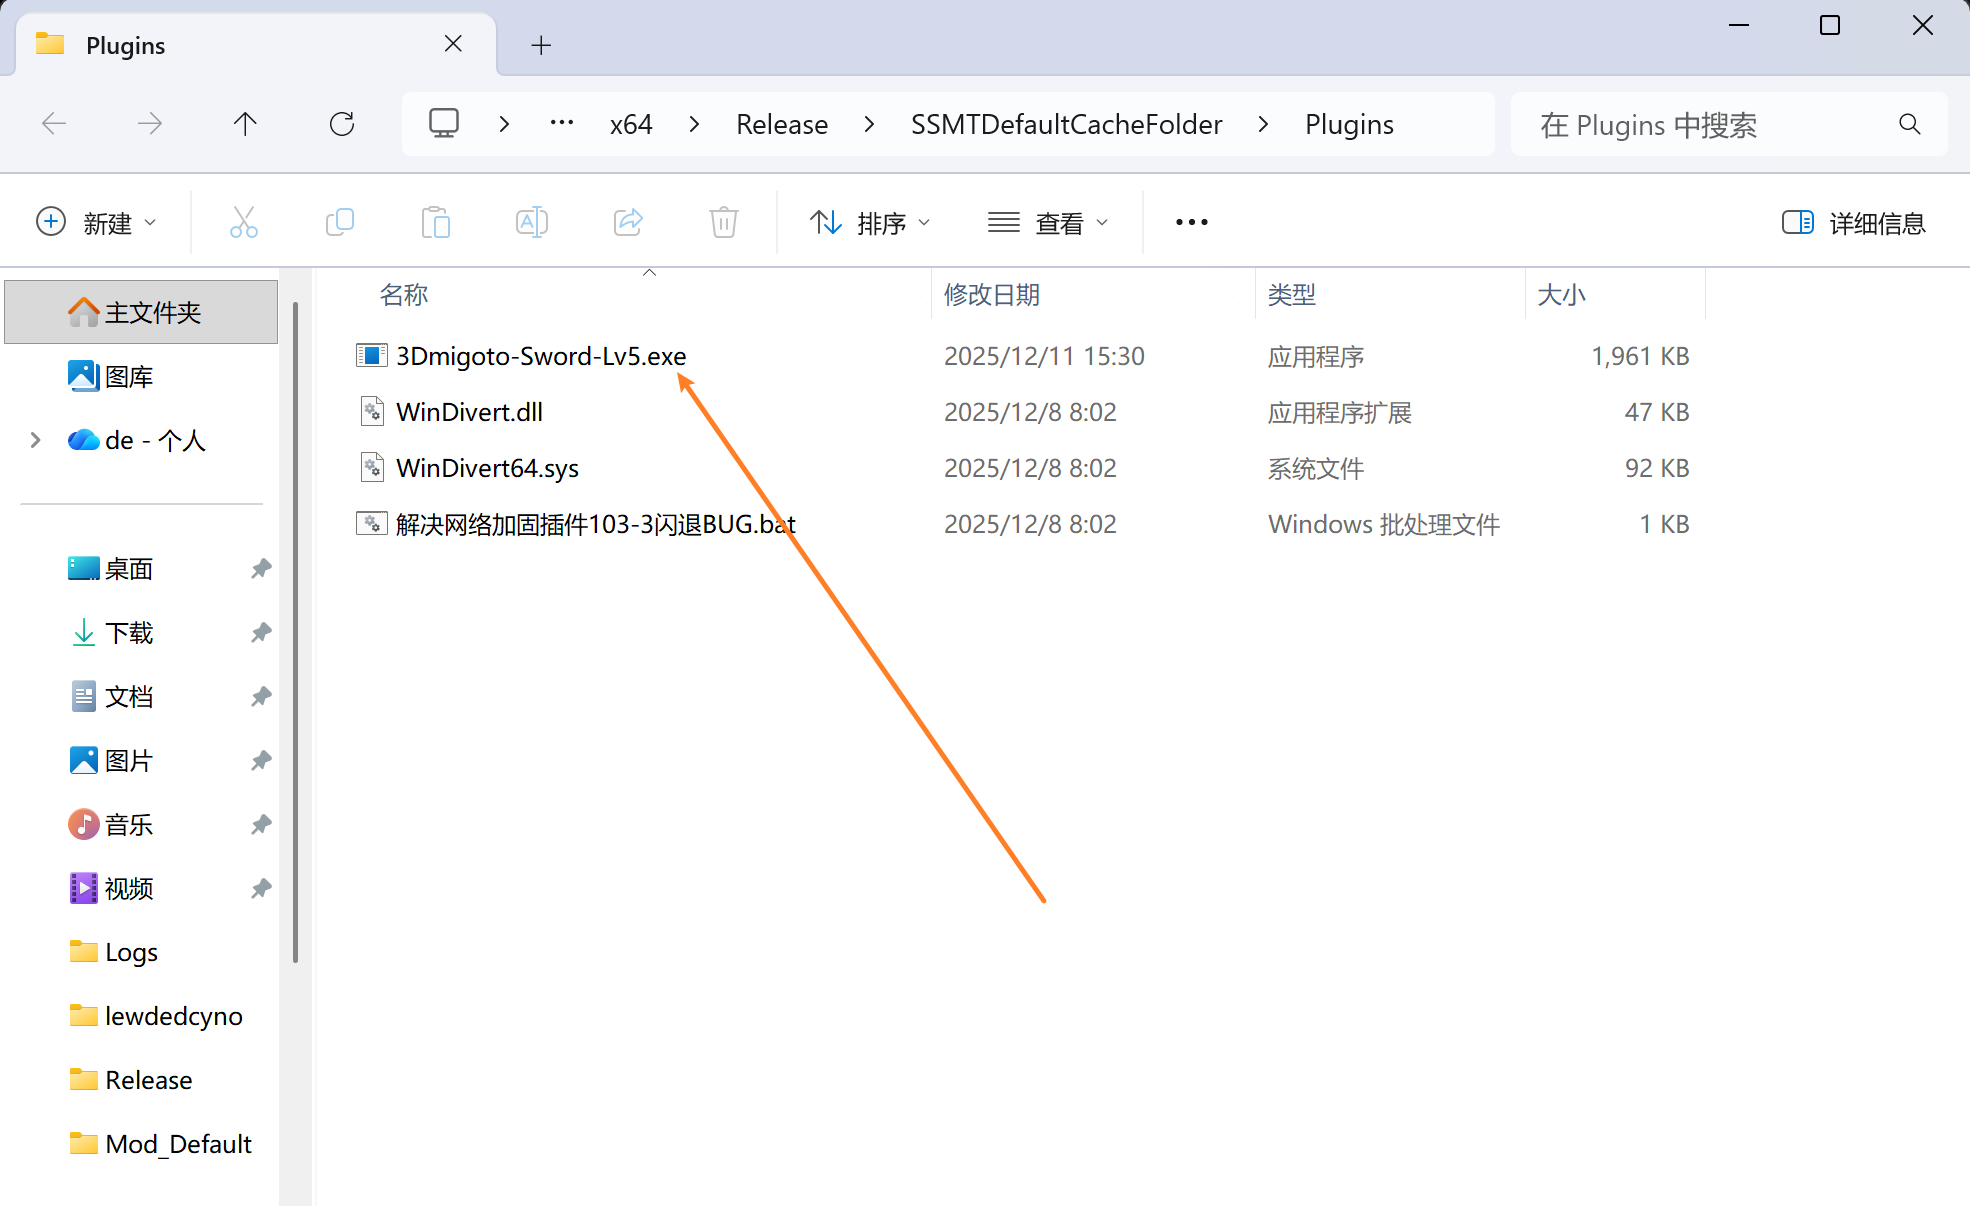Sort by 修改日期 column header
The height and width of the screenshot is (1206, 1970).
991,295
